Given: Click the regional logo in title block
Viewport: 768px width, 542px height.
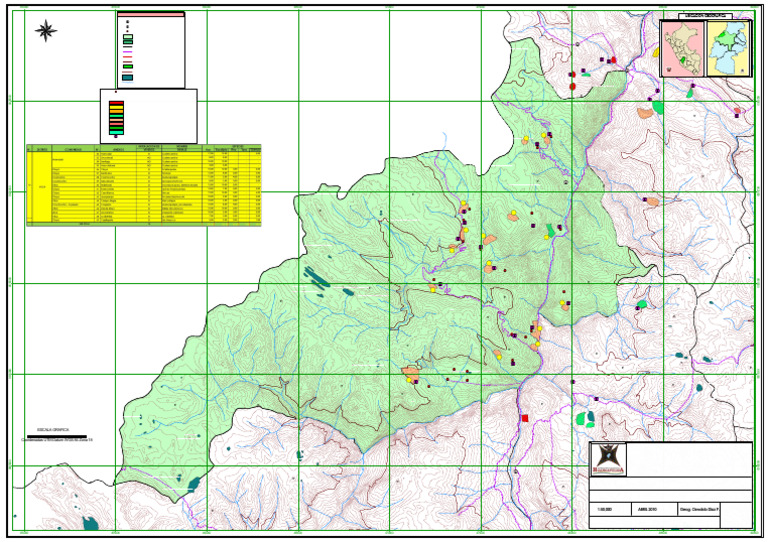Looking at the screenshot, I should click(609, 459).
